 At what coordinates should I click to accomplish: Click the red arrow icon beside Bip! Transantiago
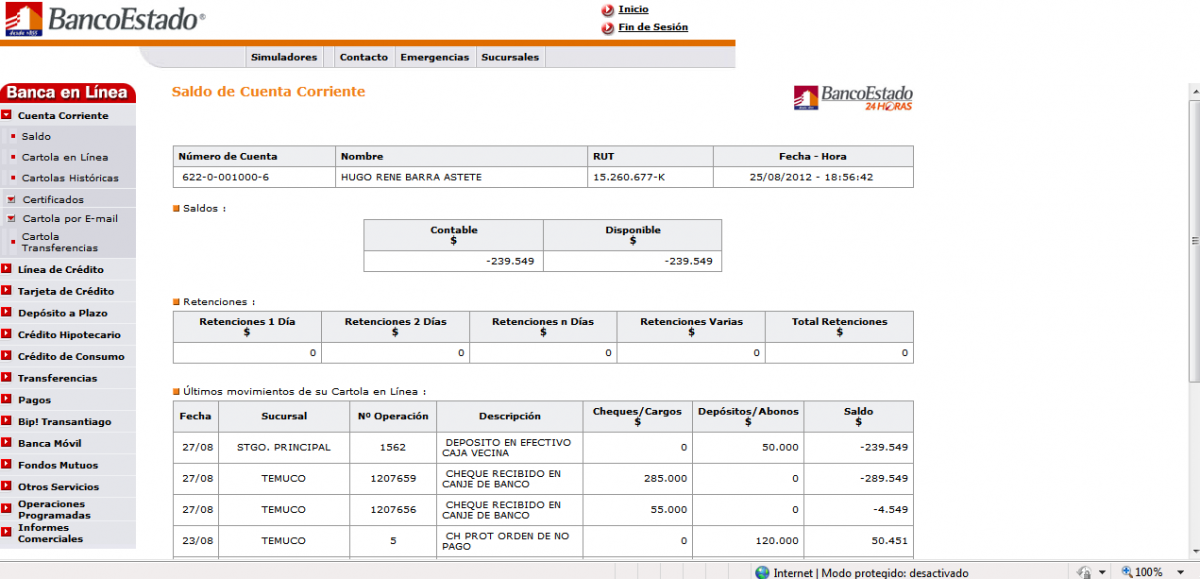pyautogui.click(x=7, y=422)
